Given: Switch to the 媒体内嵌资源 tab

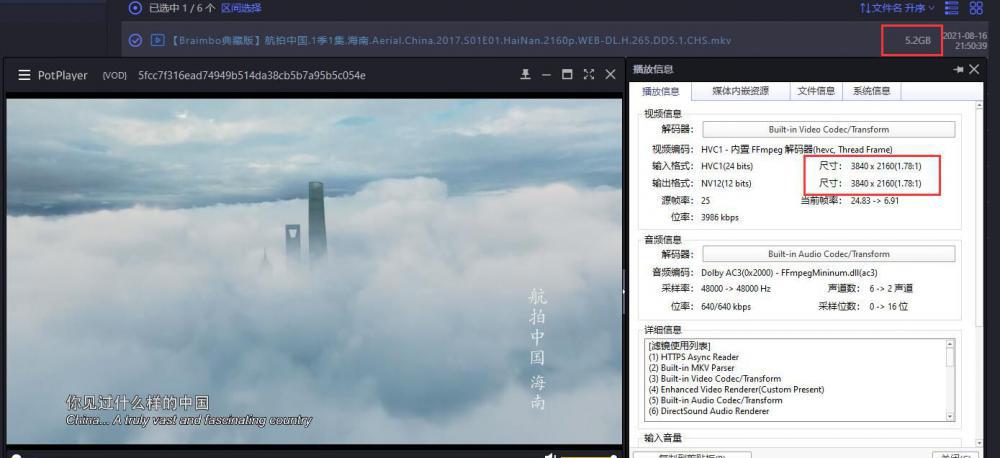Looking at the screenshot, I should [x=740, y=91].
